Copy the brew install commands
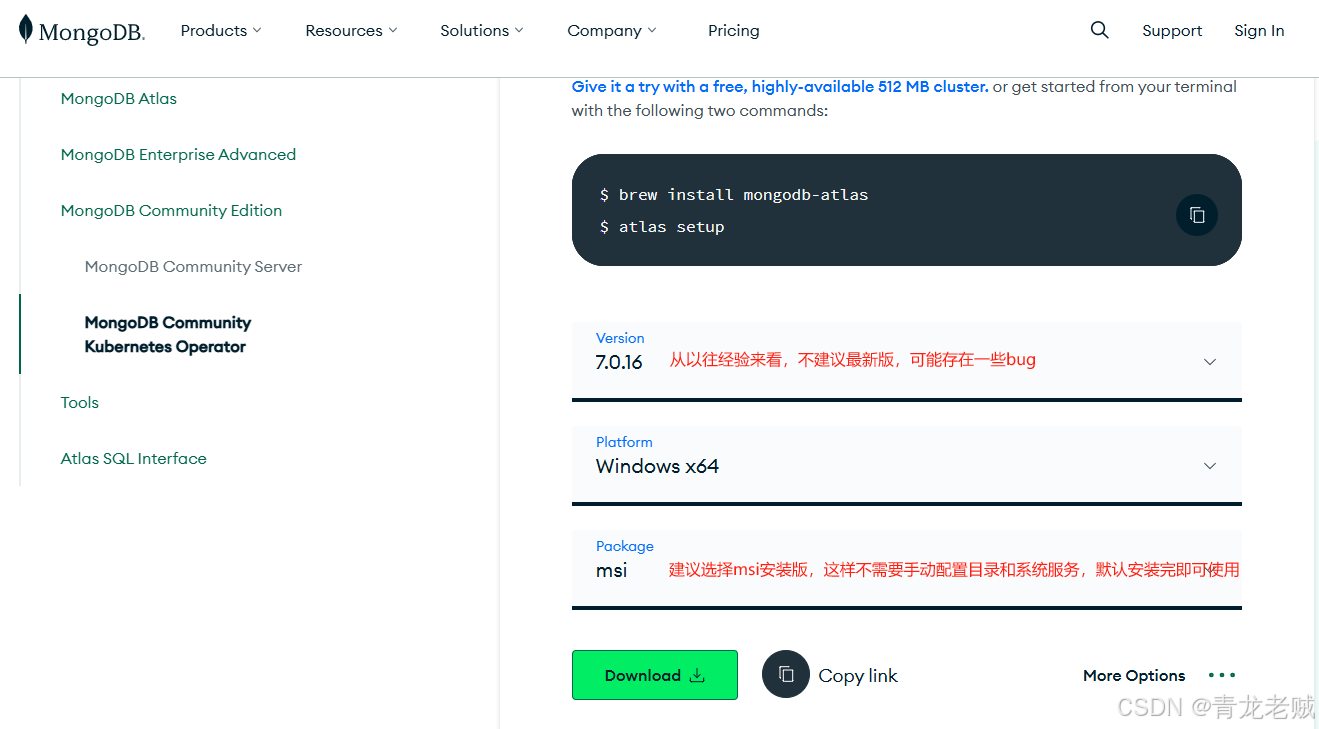The width and height of the screenshot is (1319, 729). (x=1197, y=215)
